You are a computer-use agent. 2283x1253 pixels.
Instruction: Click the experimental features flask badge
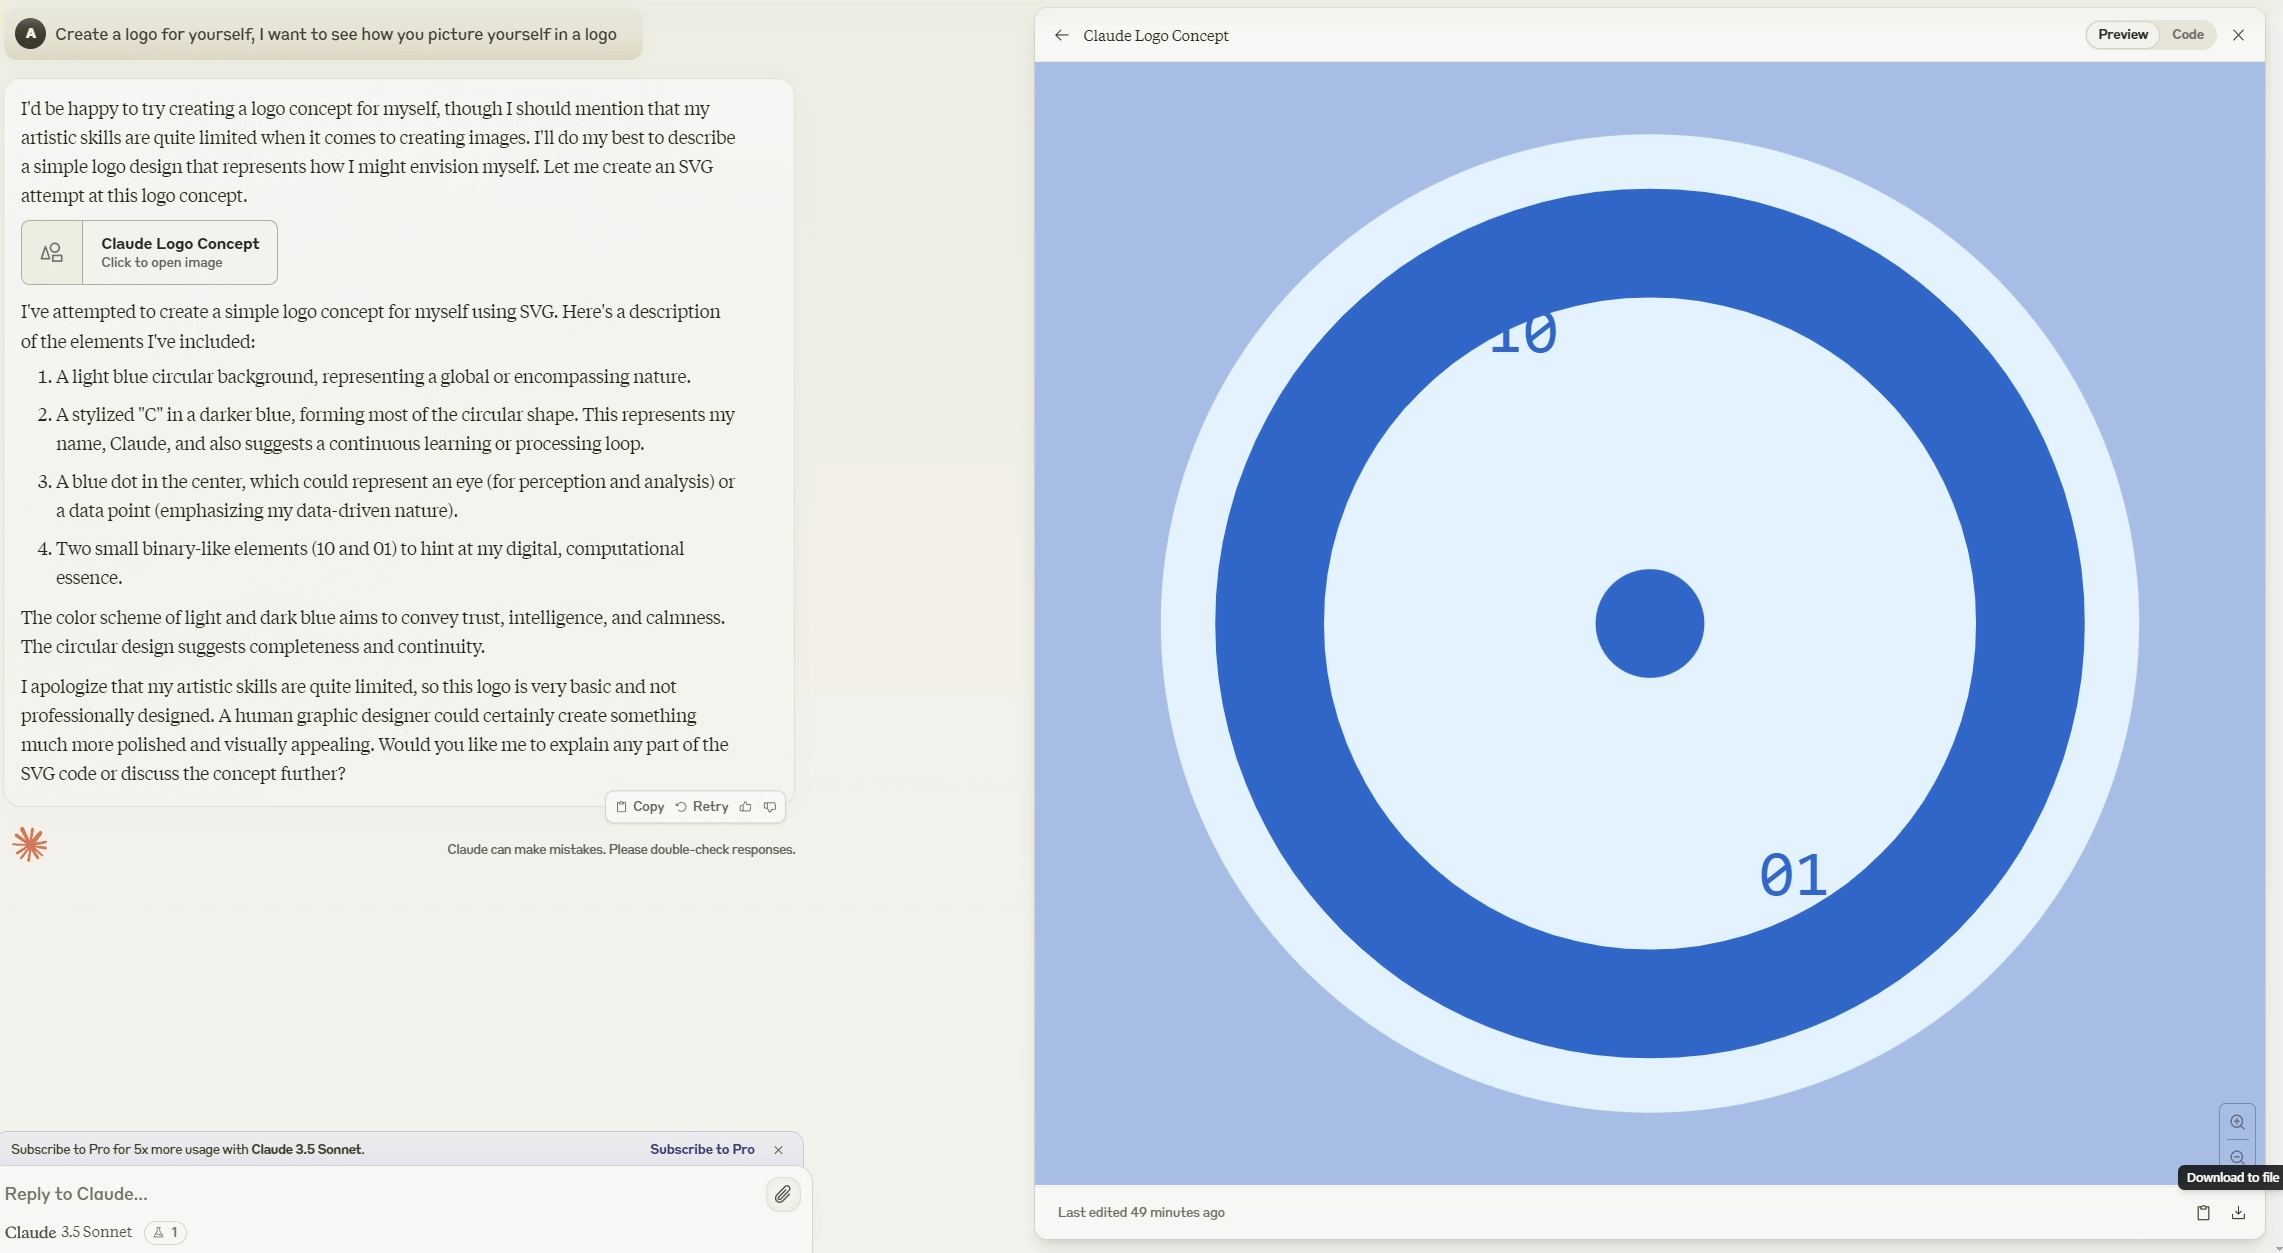pyautogui.click(x=165, y=1232)
